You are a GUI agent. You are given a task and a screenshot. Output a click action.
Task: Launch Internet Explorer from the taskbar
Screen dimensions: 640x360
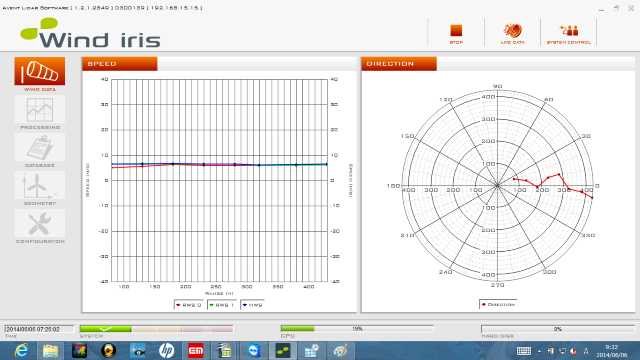[21, 351]
